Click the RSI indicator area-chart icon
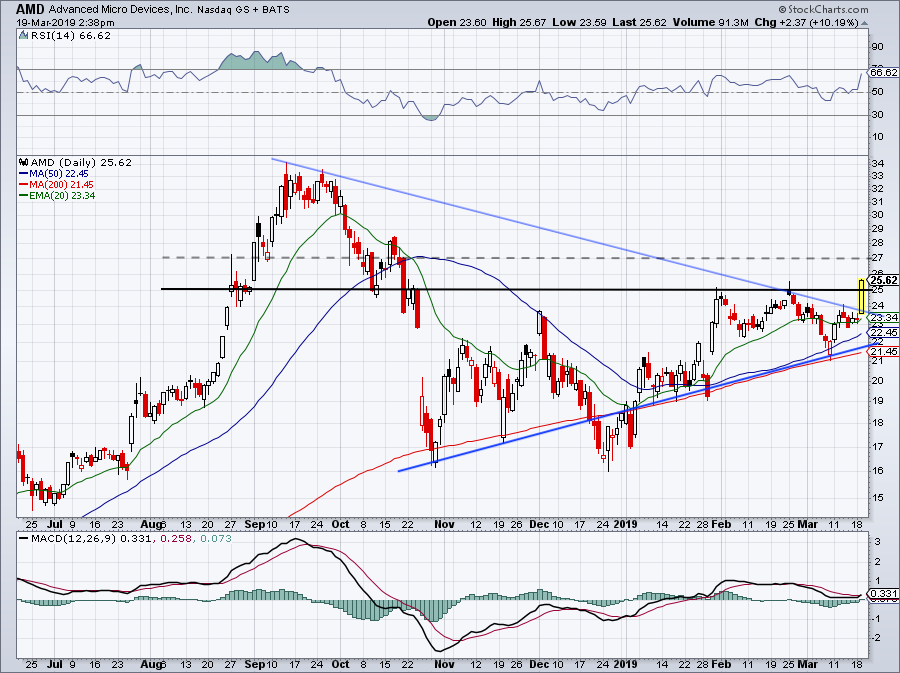Screen dimensions: 900x673 (x=23, y=36)
